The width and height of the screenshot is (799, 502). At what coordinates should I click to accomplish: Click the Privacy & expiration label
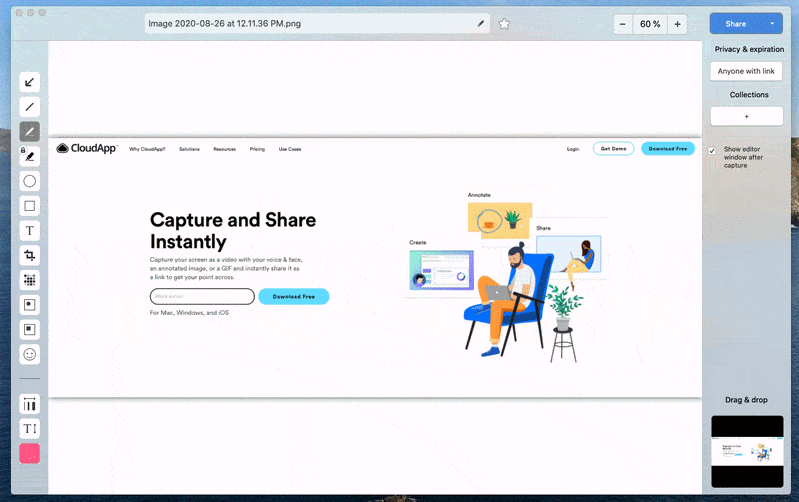point(749,49)
